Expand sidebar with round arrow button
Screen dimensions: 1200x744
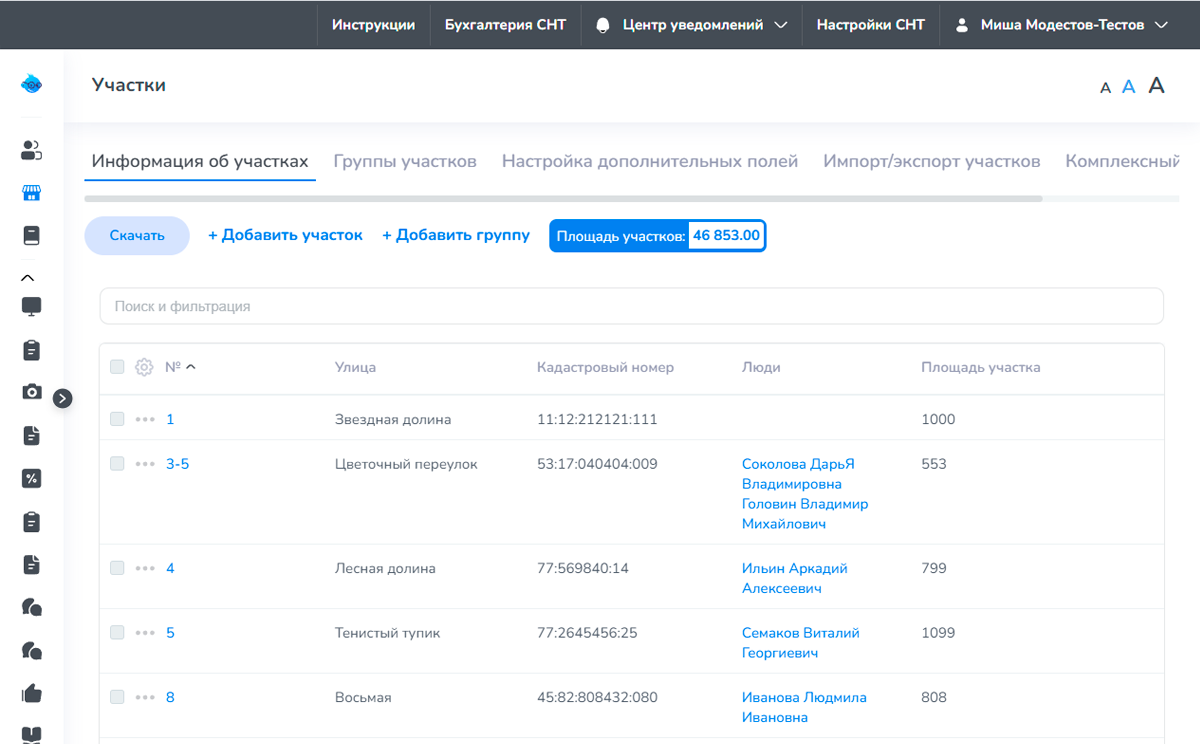coord(62,398)
